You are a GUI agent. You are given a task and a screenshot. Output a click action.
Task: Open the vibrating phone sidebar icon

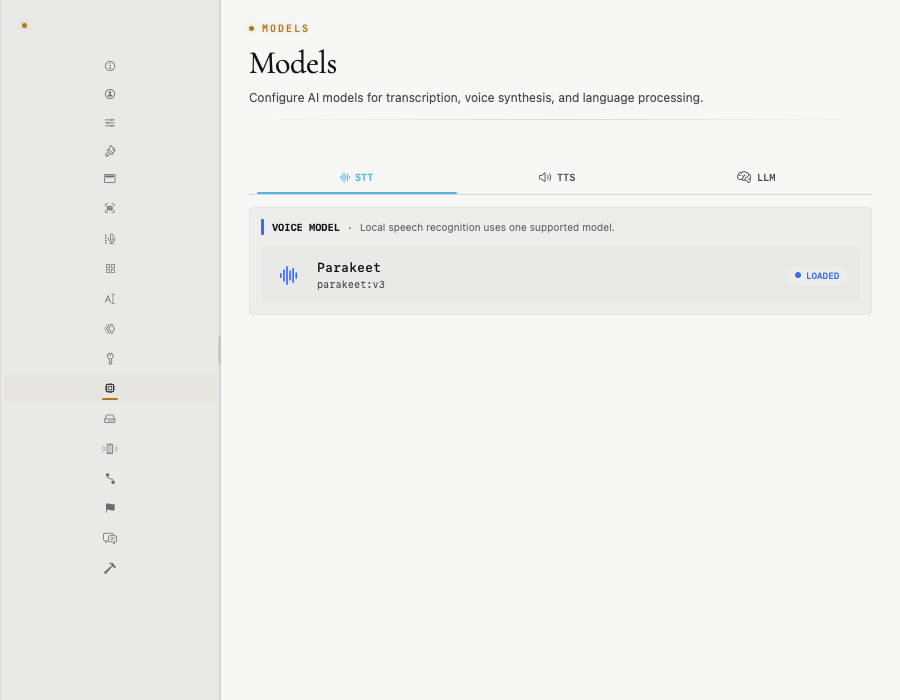[x=110, y=449]
